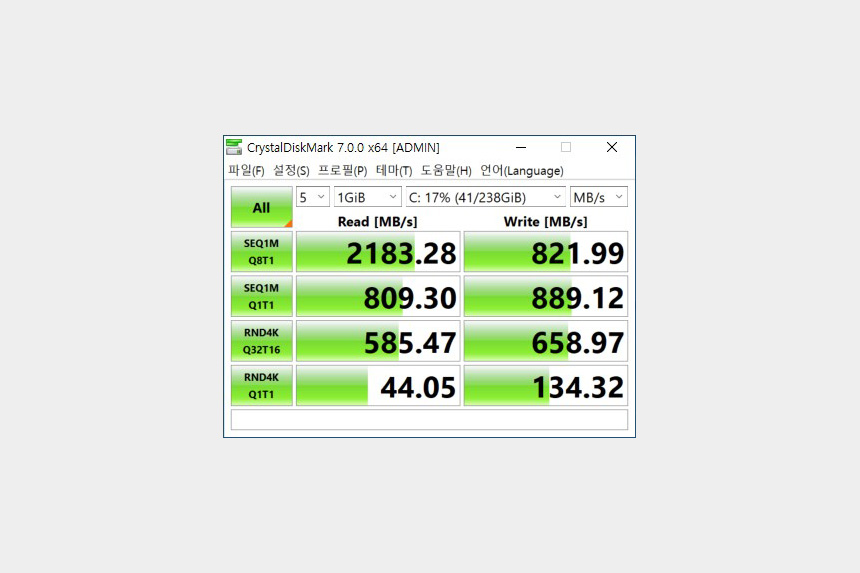Image resolution: width=860 pixels, height=573 pixels.
Task: Select the 2183.28 read result
Action: coord(378,252)
